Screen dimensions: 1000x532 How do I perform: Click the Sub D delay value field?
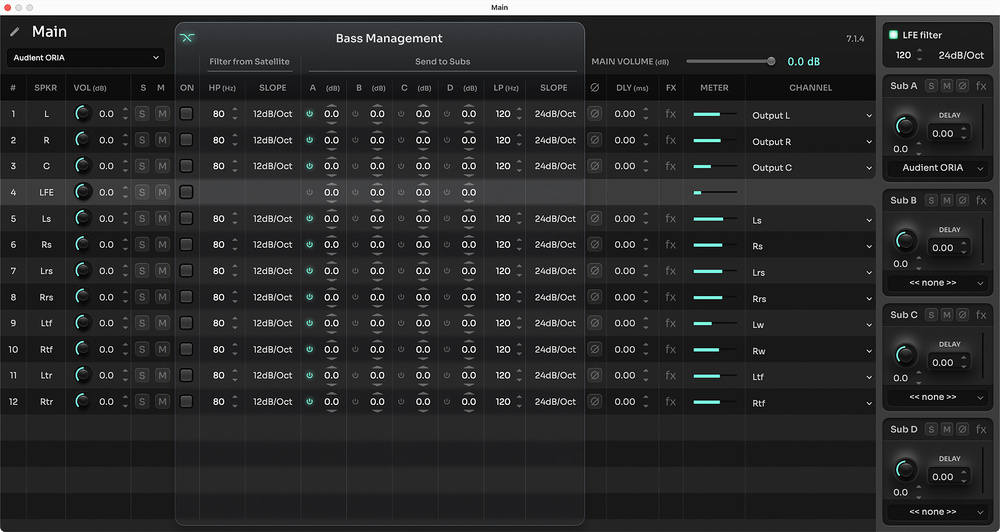[x=943, y=477]
